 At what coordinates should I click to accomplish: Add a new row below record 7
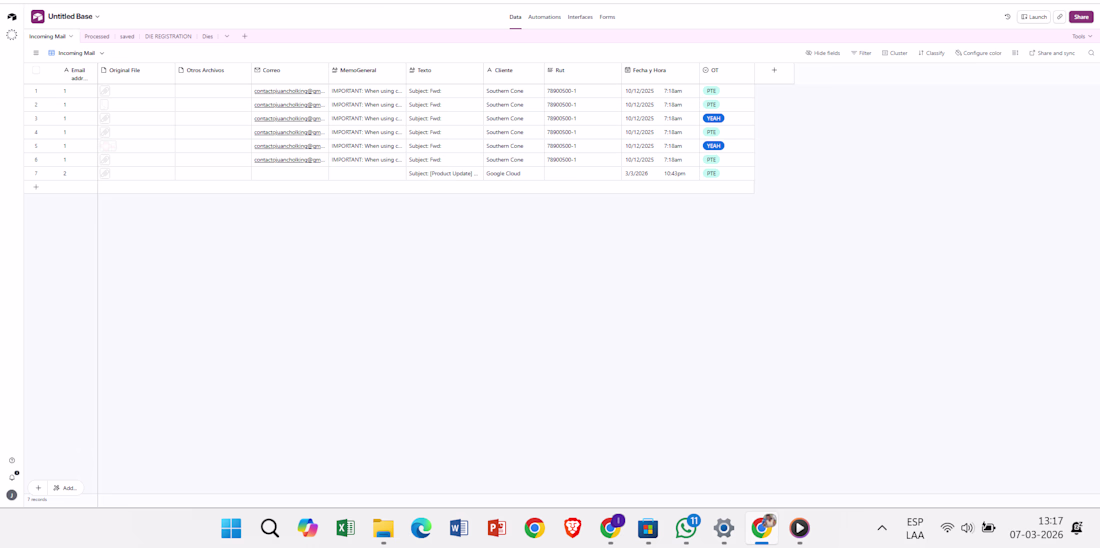point(36,187)
